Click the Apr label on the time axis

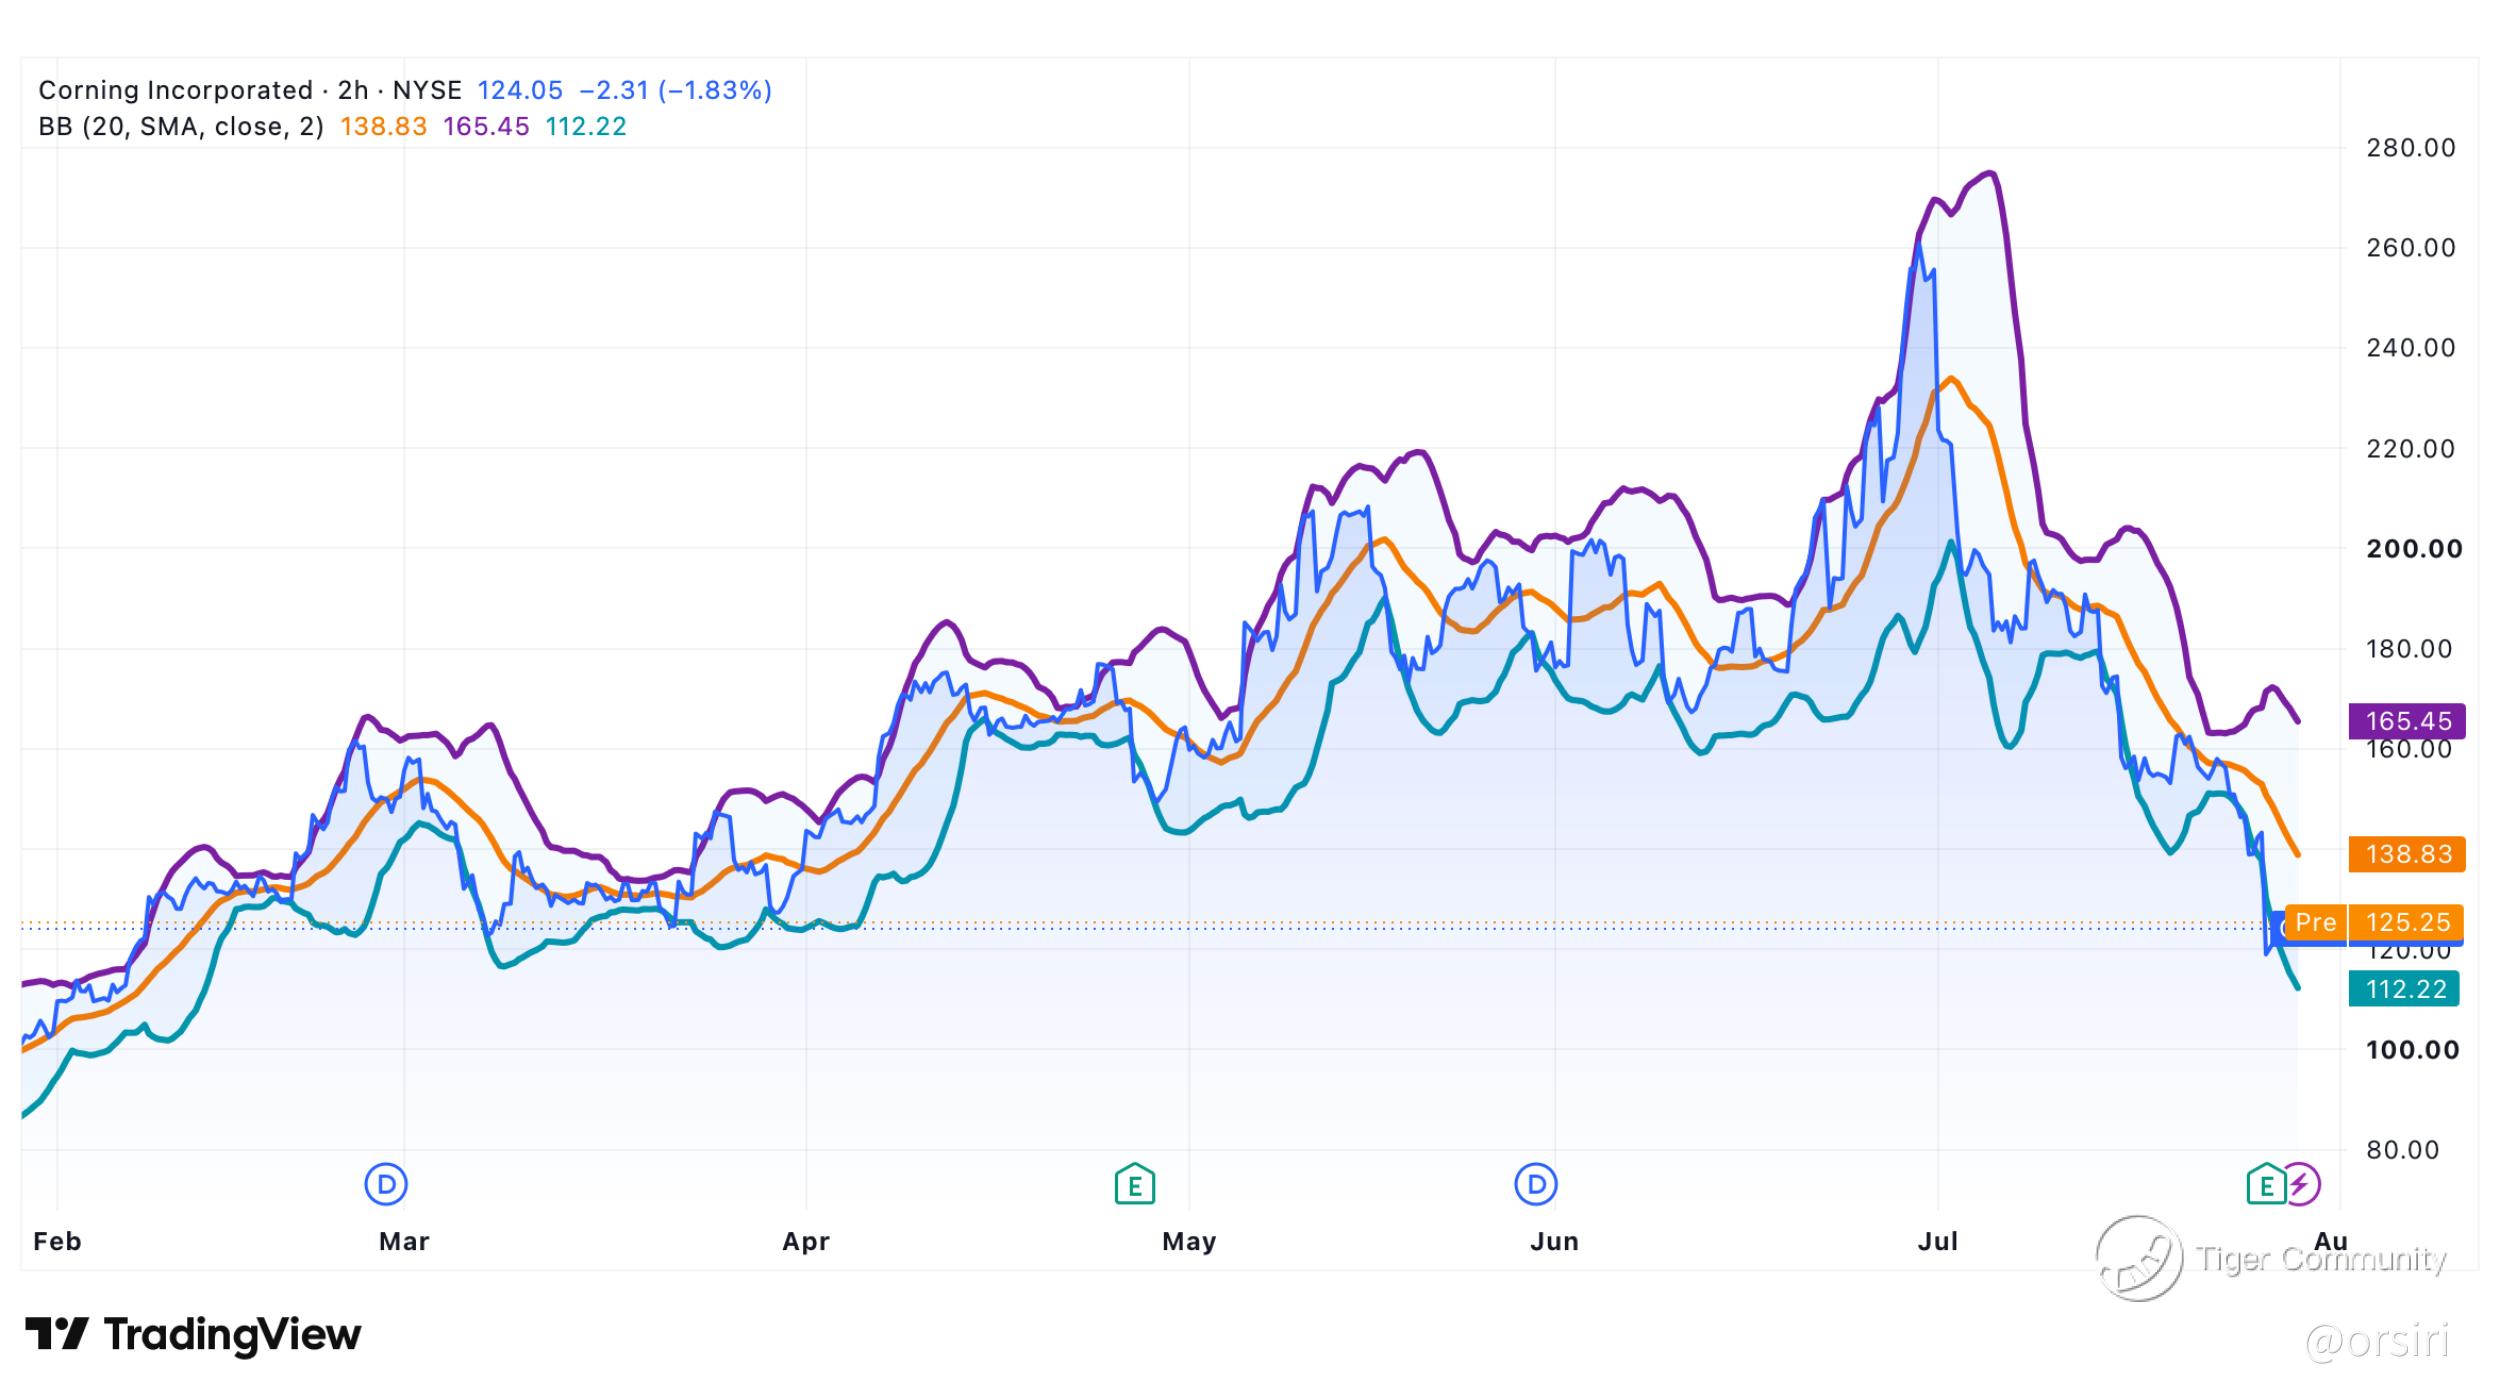[x=806, y=1242]
